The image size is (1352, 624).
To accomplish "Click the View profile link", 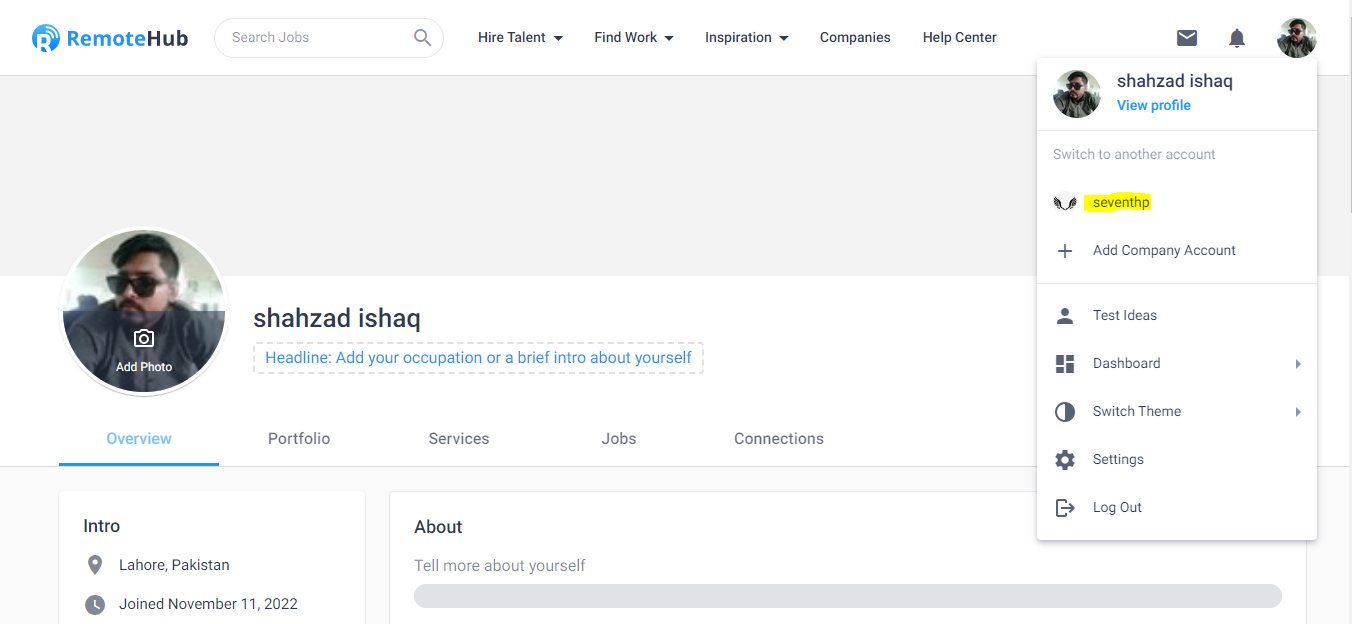I will (1154, 106).
